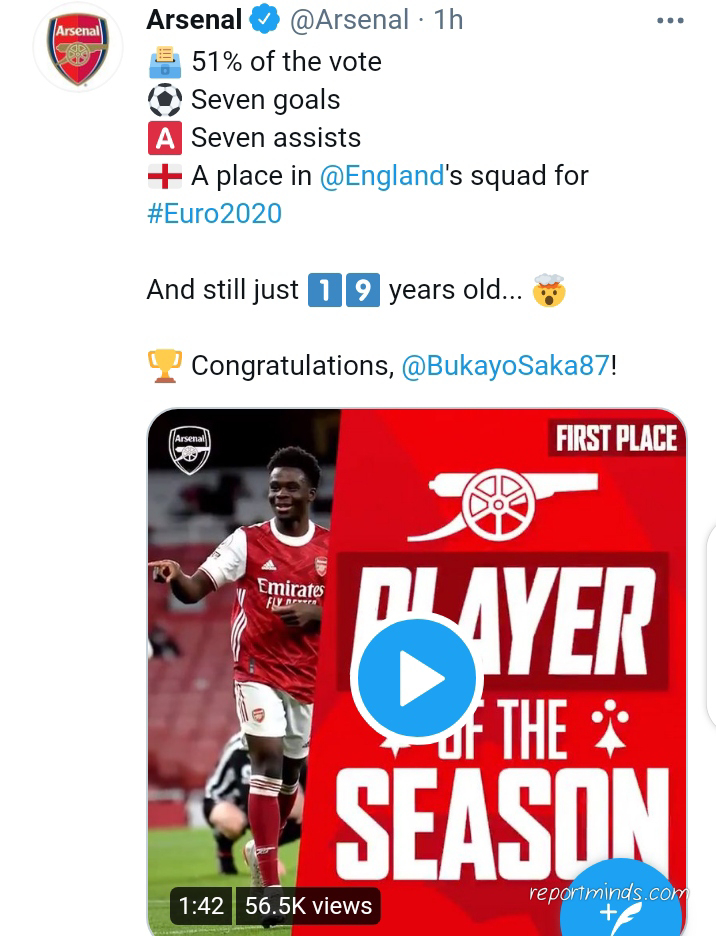This screenshot has width=716, height=936.
Task: Open the Arsenal profile avatar
Action: (78, 48)
